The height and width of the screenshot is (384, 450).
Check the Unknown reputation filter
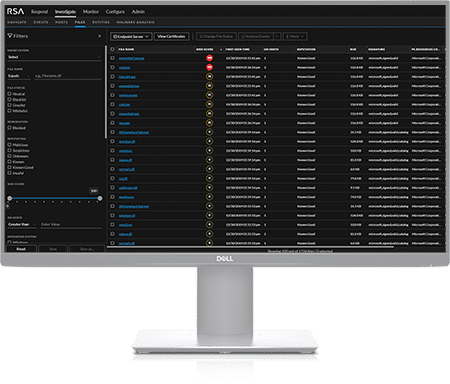pos(9,156)
